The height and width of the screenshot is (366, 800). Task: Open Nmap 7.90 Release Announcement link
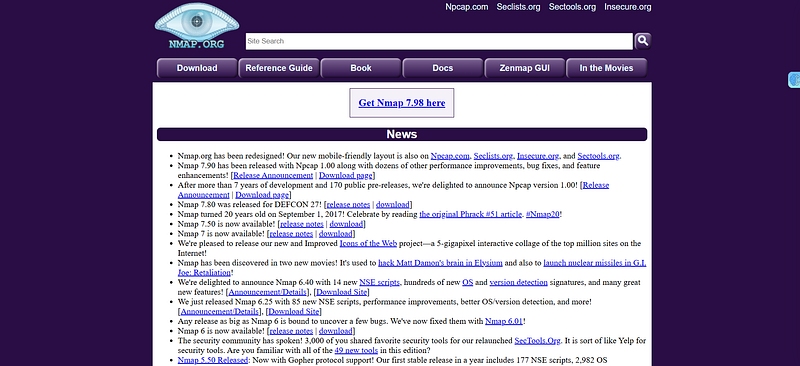pyautogui.click(x=273, y=176)
